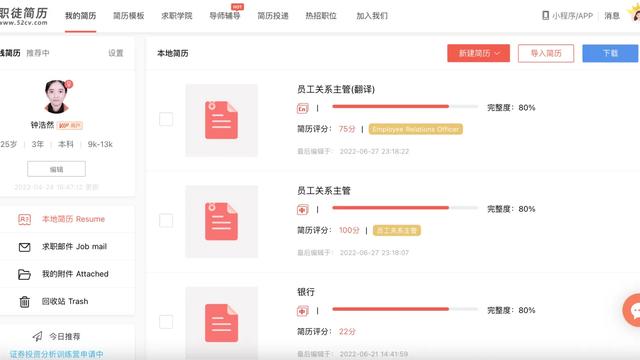
Task: Open the 员工关系主管(翻译) resume title
Action: [336, 89]
